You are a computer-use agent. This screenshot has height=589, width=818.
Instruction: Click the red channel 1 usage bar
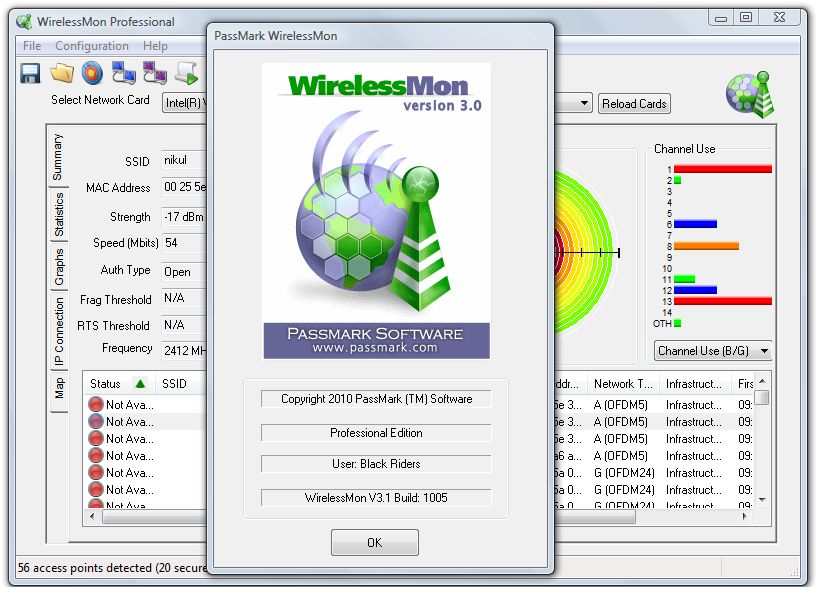723,169
